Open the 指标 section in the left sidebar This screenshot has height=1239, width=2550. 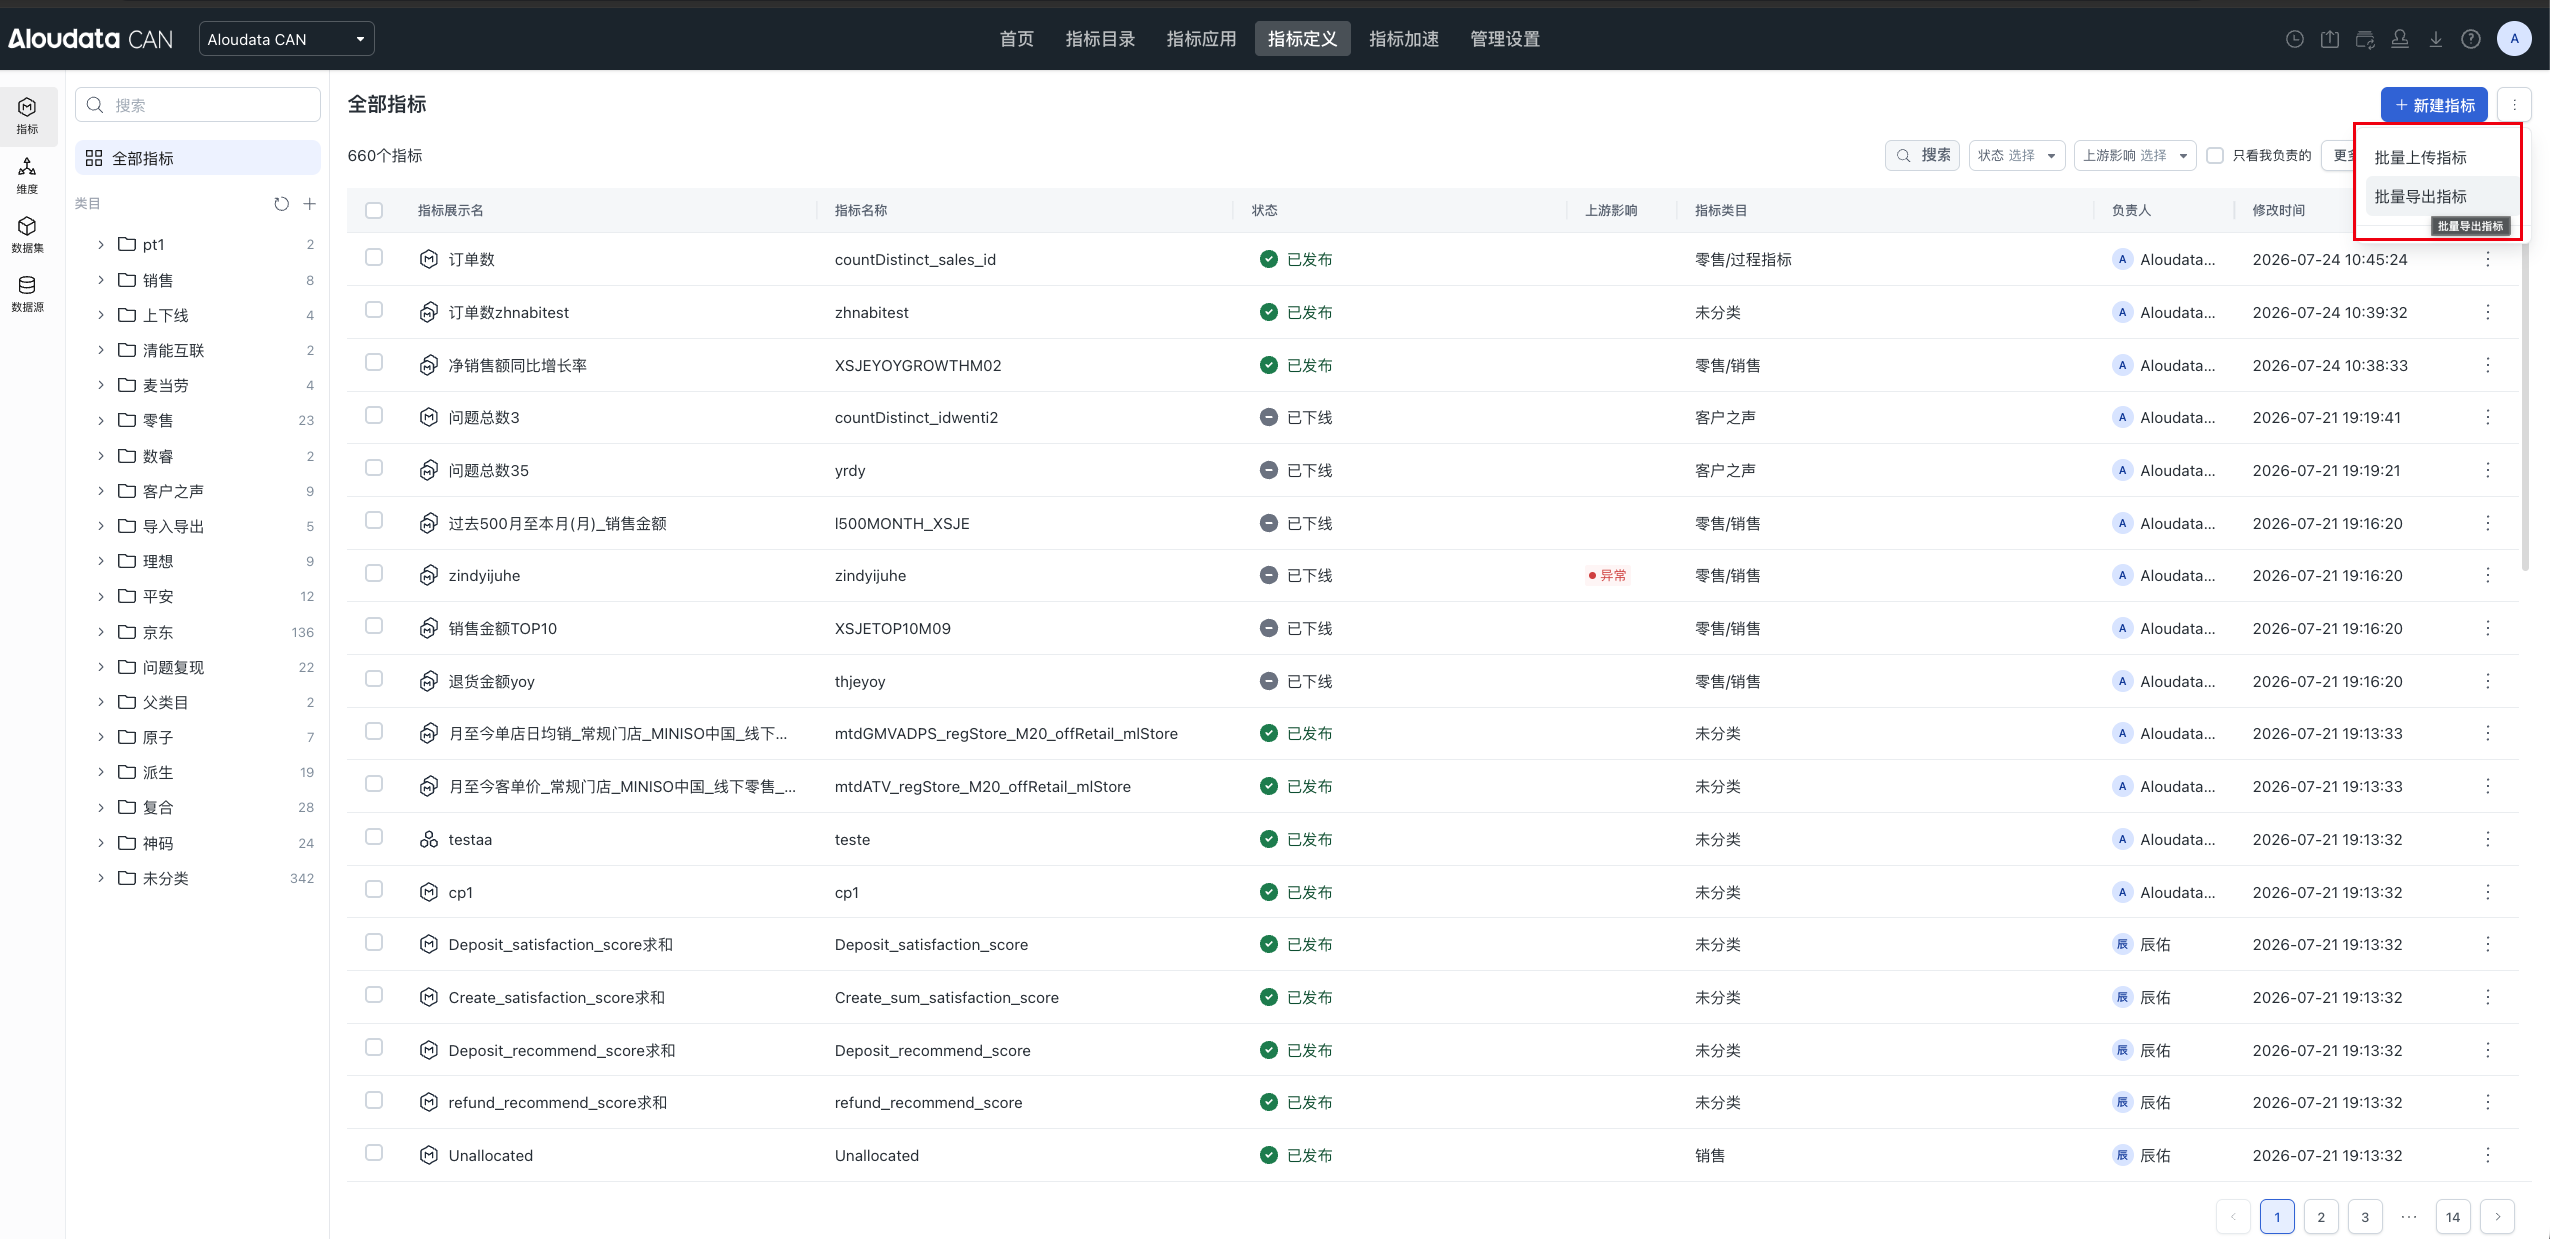coord(27,116)
